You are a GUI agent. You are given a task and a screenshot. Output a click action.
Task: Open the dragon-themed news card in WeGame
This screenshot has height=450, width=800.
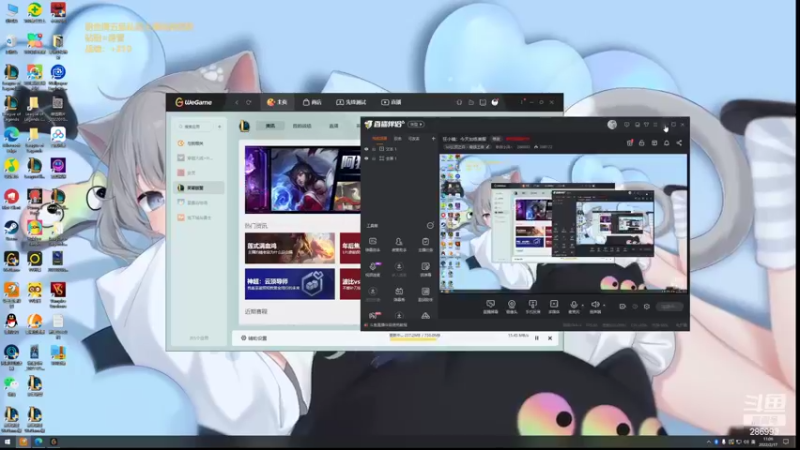[290, 248]
